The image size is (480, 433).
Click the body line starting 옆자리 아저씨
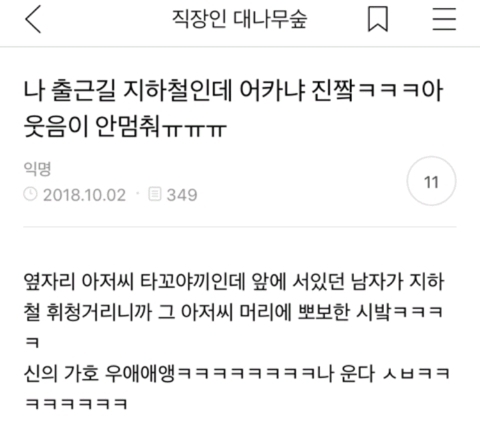click(234, 282)
